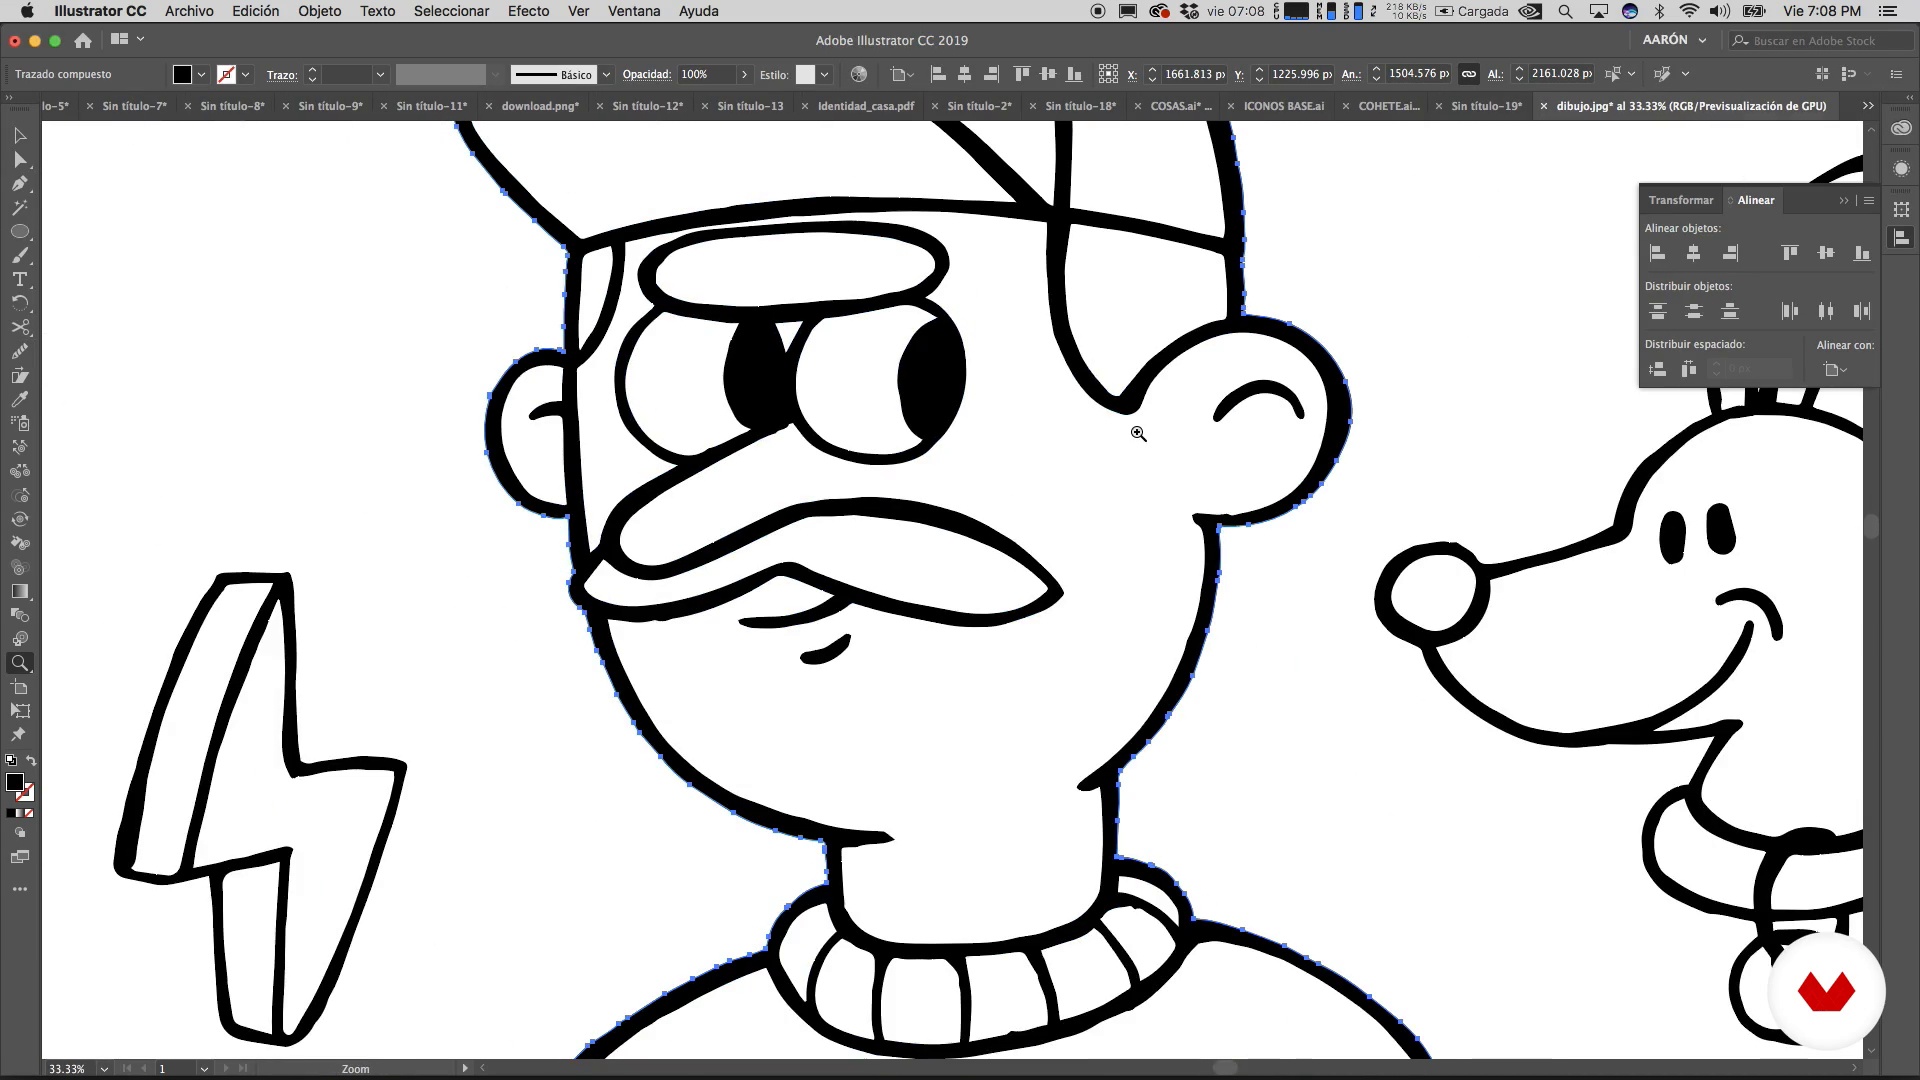Open the AARÓN workspace switcher dropdown

(x=1674, y=40)
